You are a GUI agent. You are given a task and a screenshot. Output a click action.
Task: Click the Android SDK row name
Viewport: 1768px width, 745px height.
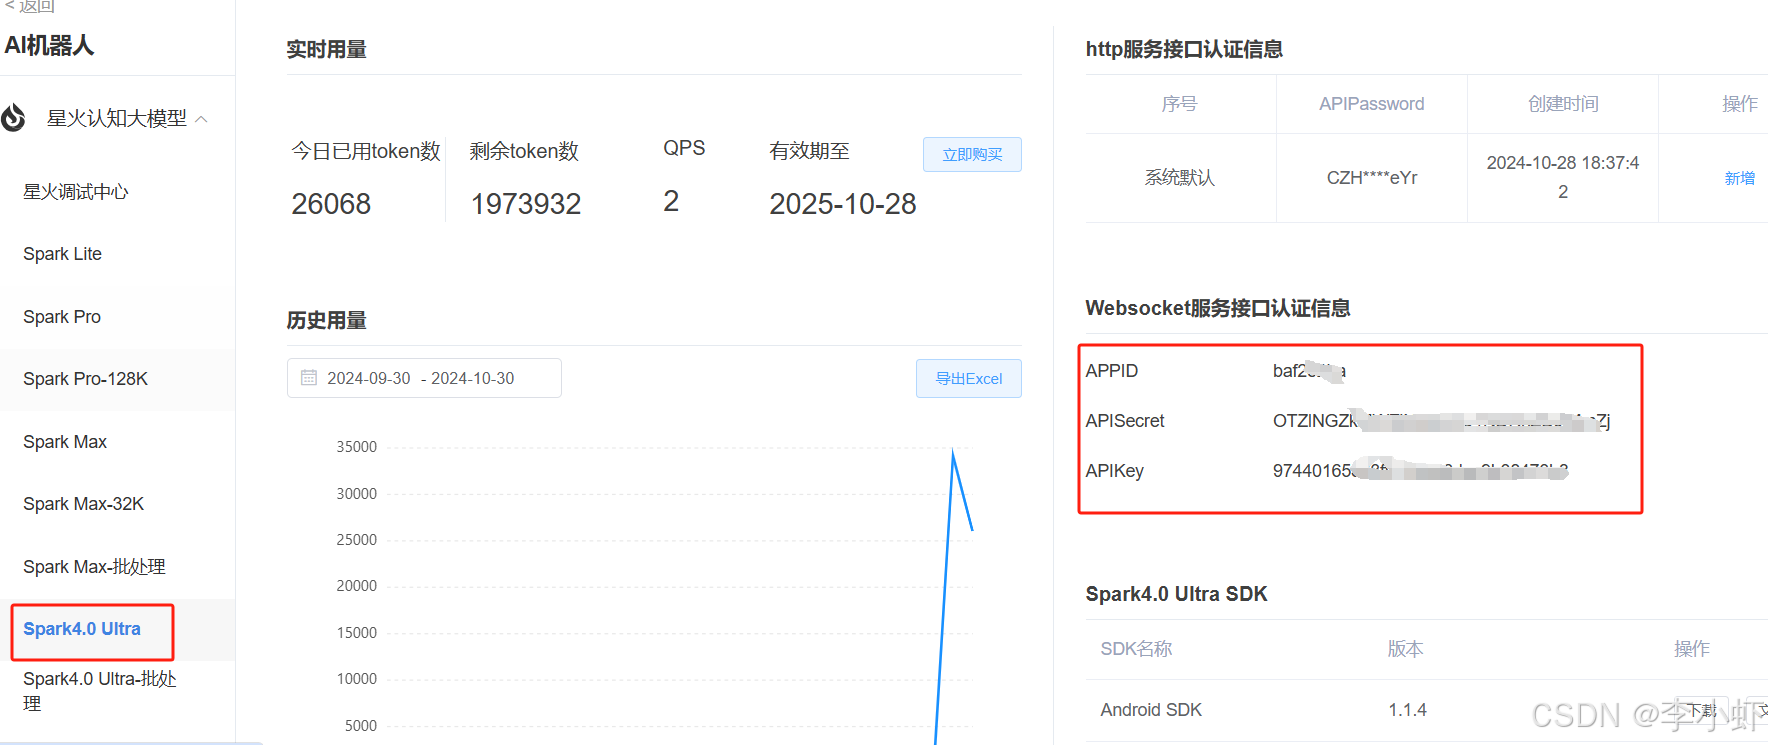click(x=1151, y=710)
